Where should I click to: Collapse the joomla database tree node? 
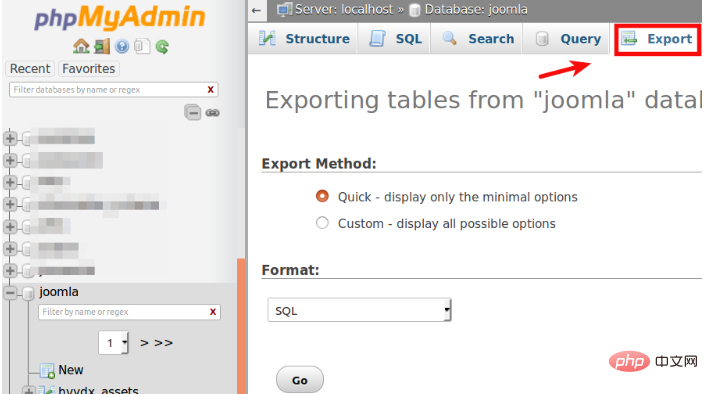point(10,293)
